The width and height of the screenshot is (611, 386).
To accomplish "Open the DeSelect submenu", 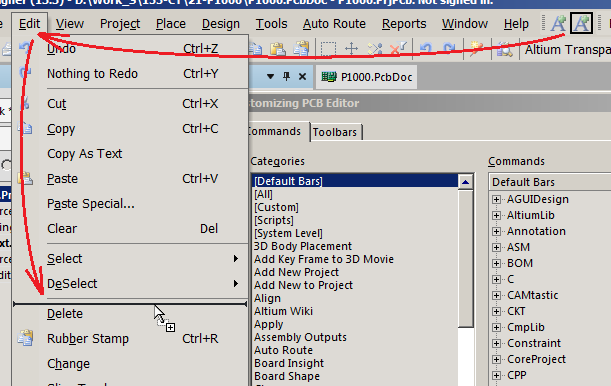I will (x=130, y=284).
